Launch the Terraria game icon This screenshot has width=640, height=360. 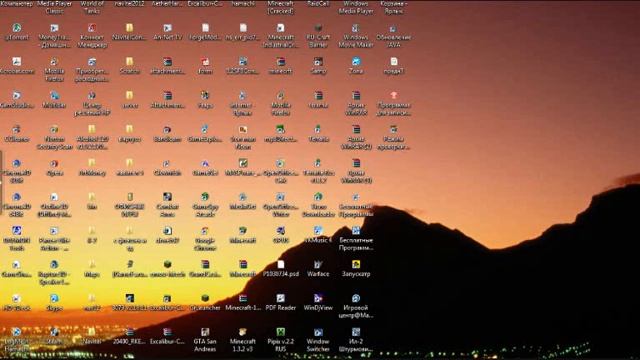[x=318, y=129]
